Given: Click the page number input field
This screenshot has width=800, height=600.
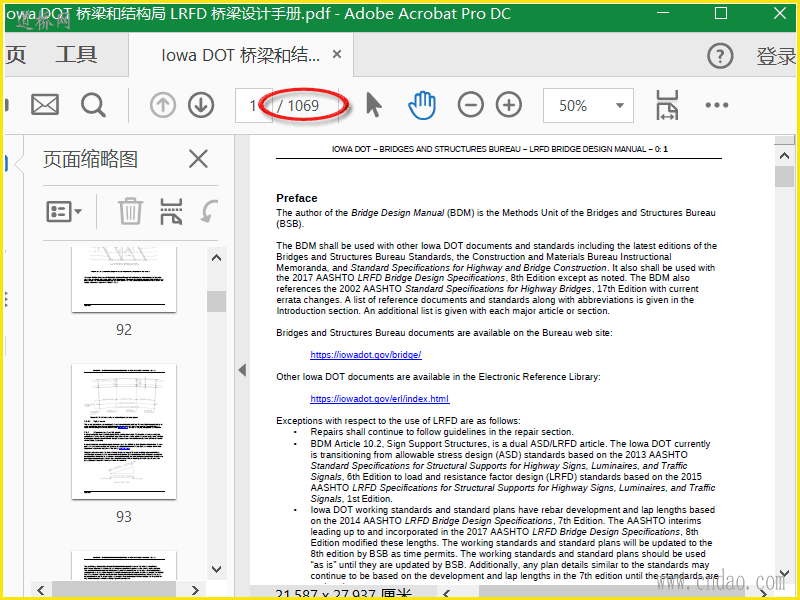Looking at the screenshot, I should coord(253,106).
